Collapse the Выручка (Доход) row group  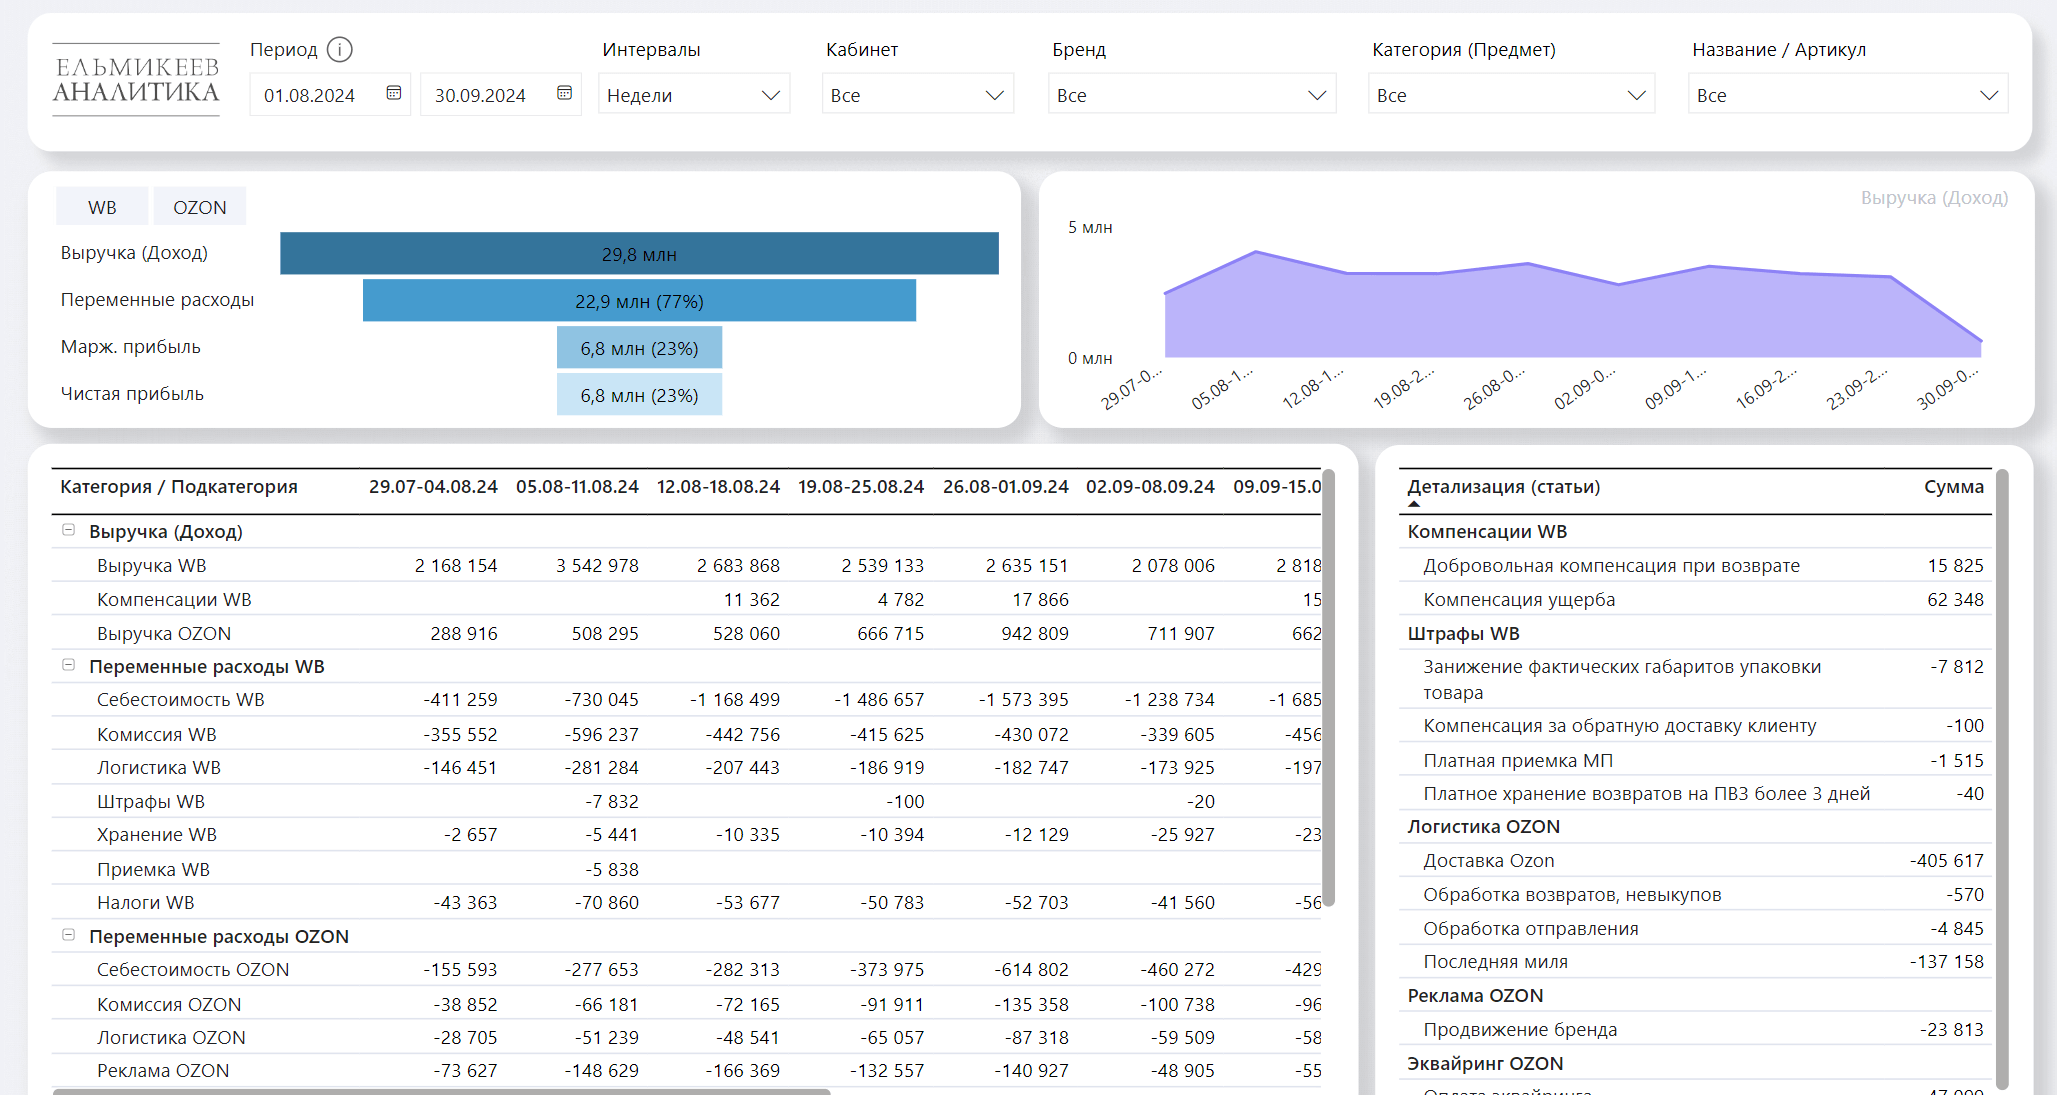pos(69,530)
